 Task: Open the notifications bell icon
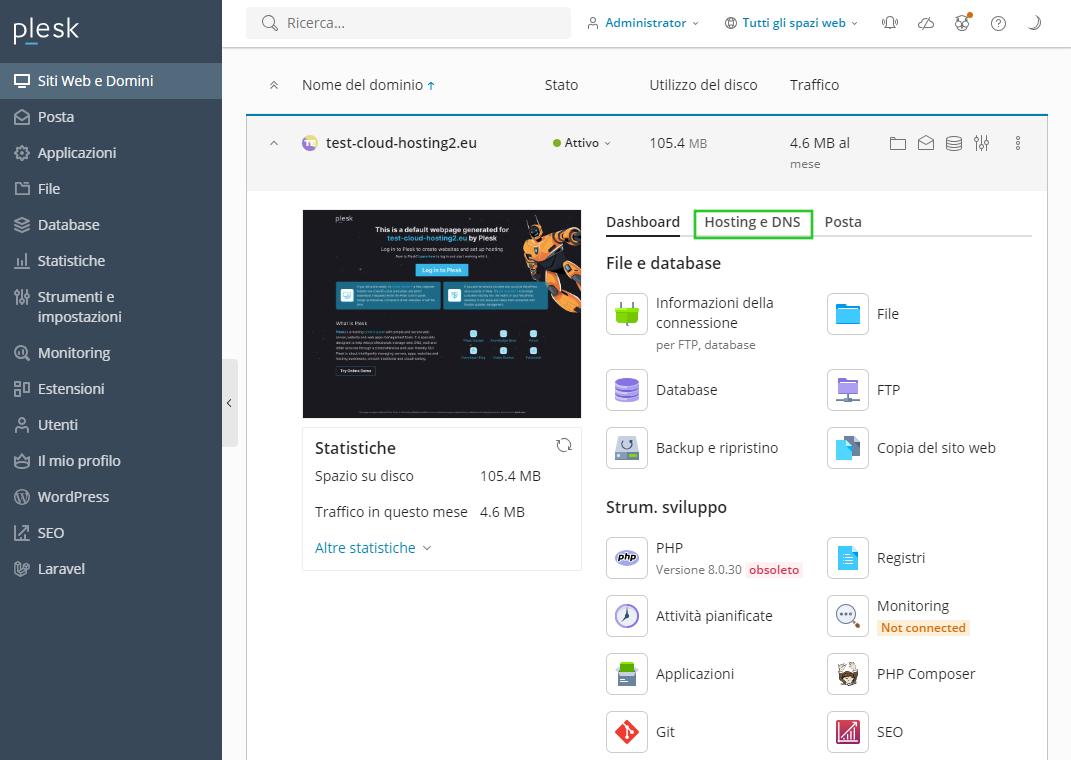[889, 23]
